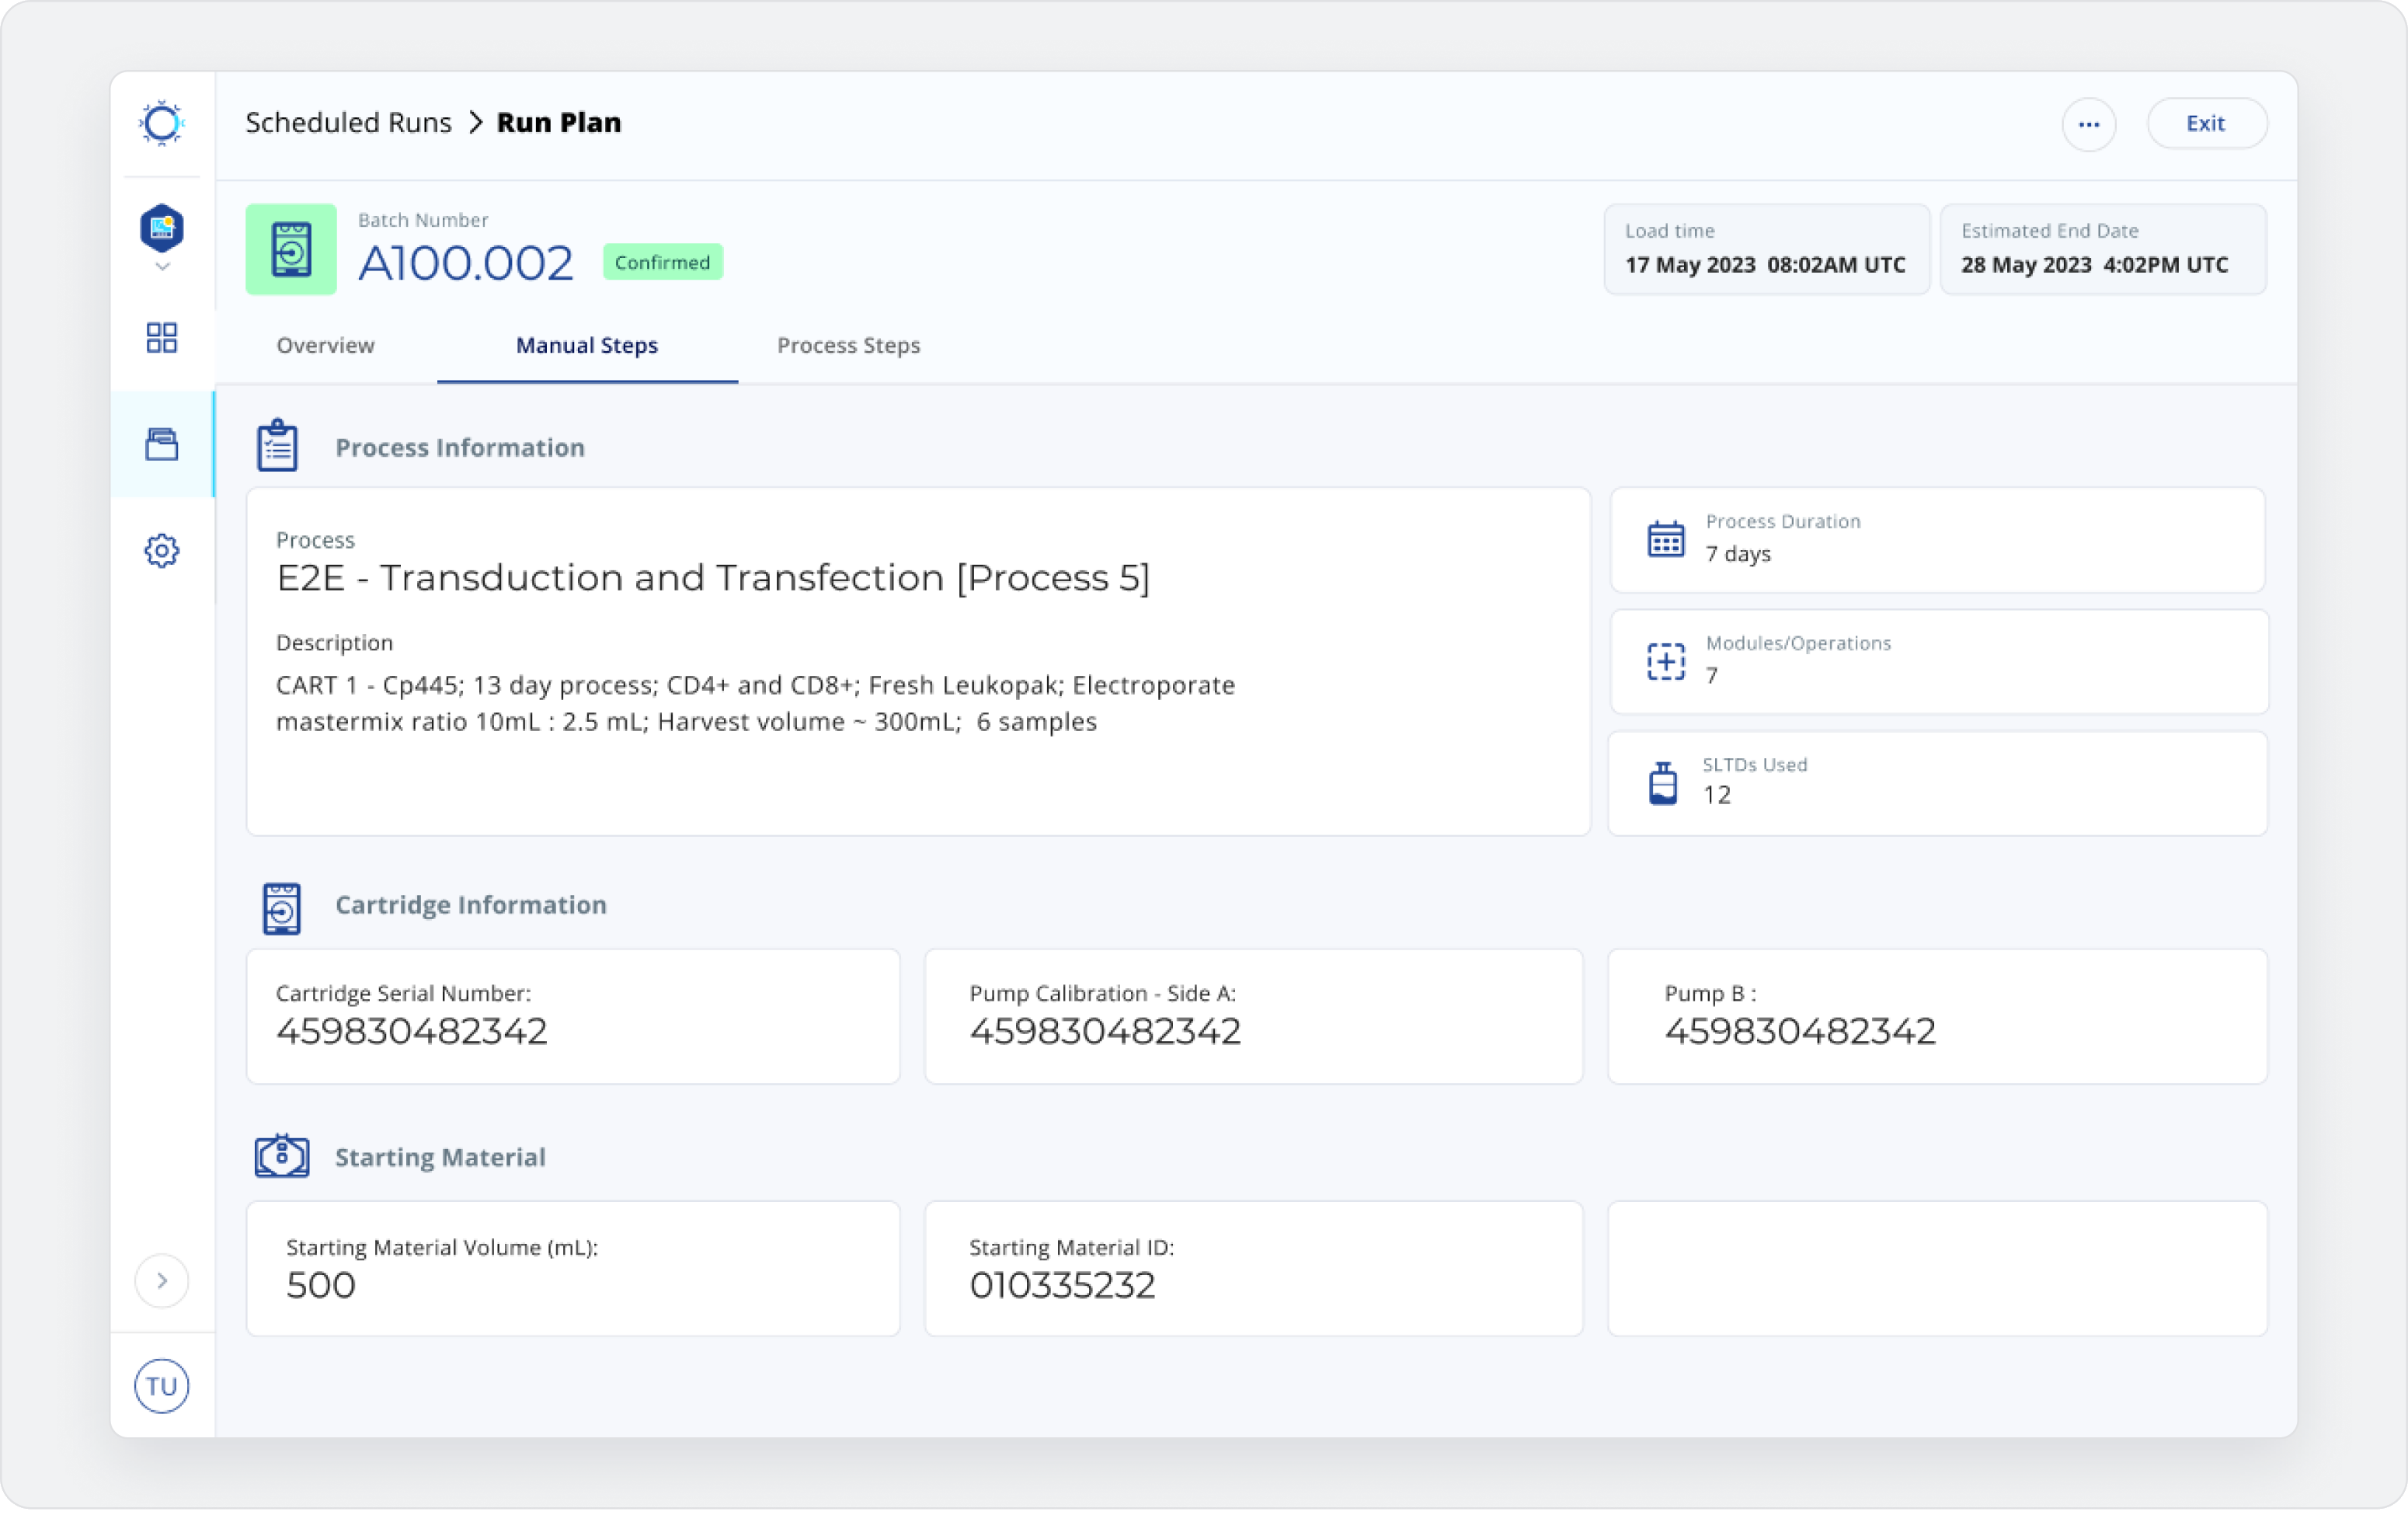Go back to Scheduled Runs breadcrumb
The width and height of the screenshot is (2408, 1529).
tap(348, 123)
